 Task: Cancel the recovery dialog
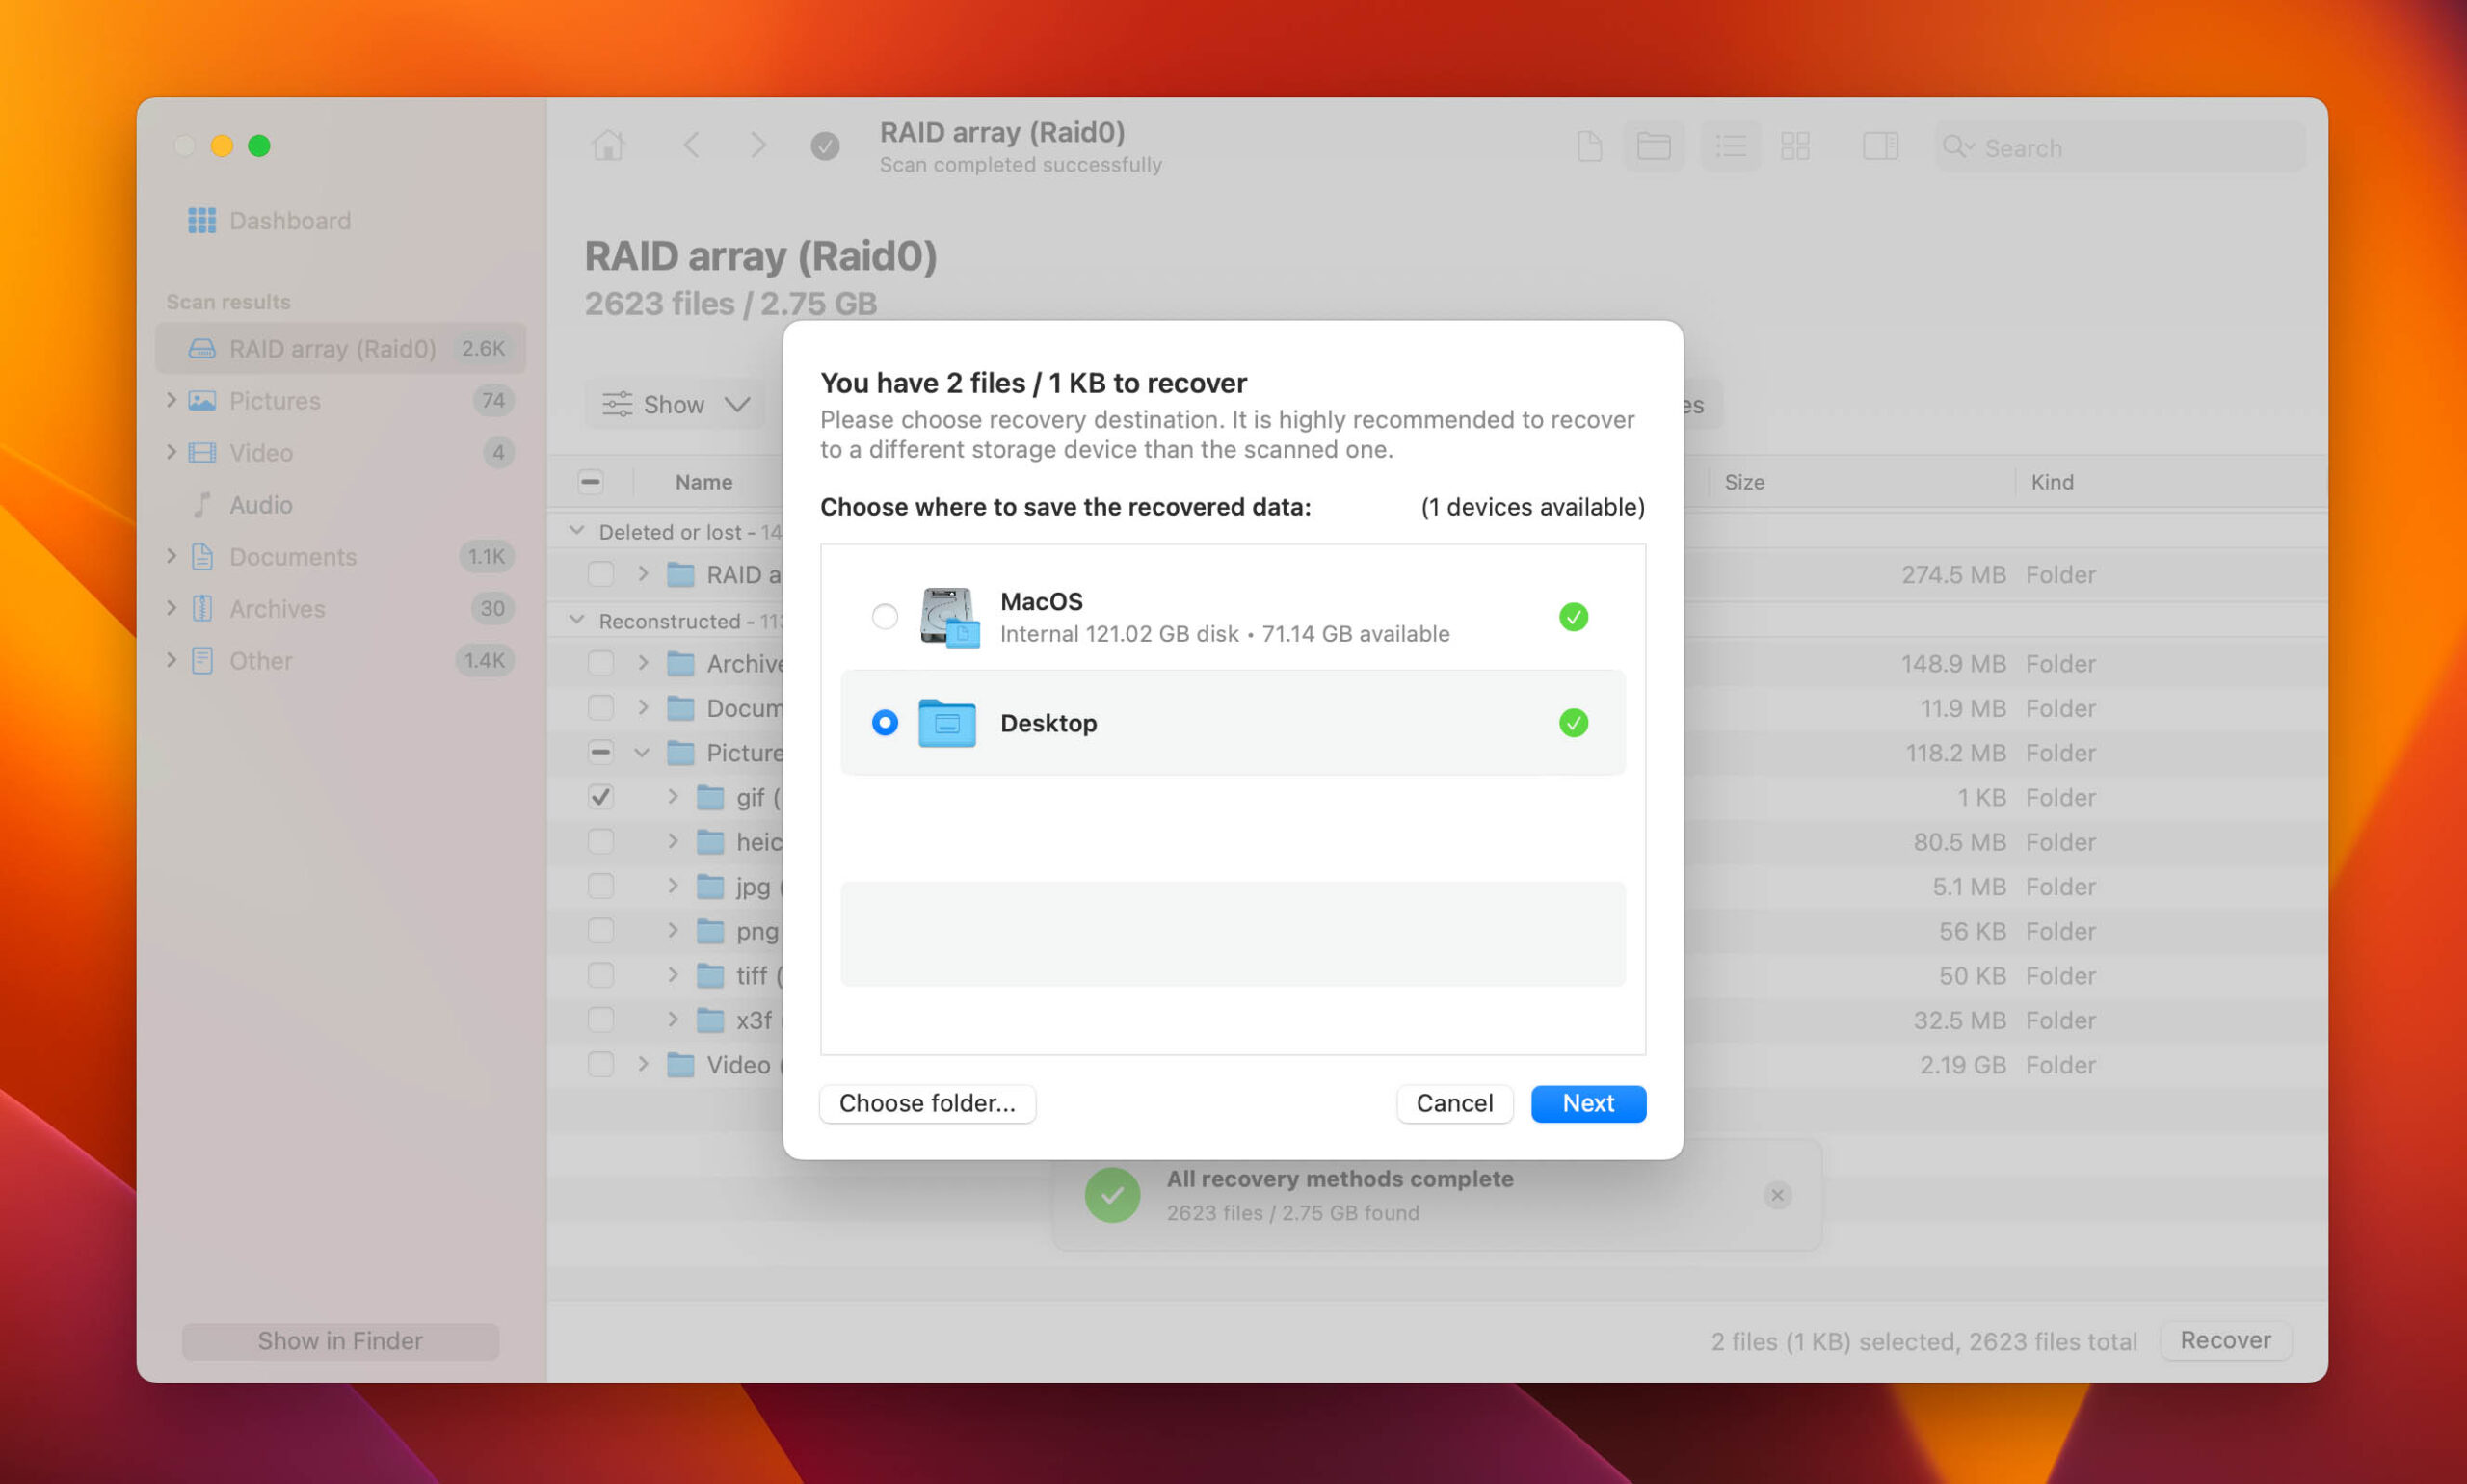click(1454, 1103)
